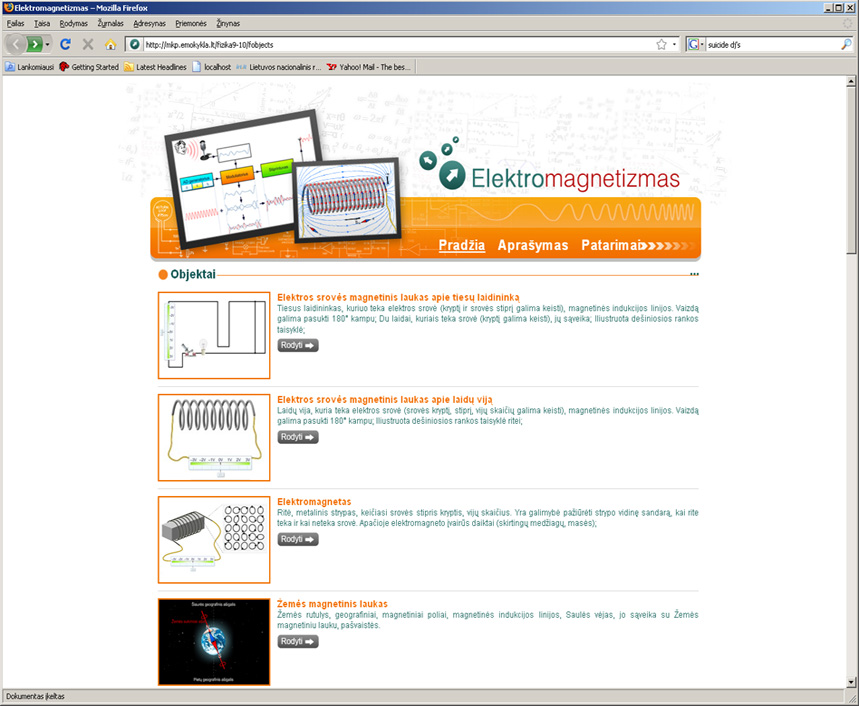Go to the home page icon
This screenshot has width=859, height=706.
pyautogui.click(x=111, y=44)
